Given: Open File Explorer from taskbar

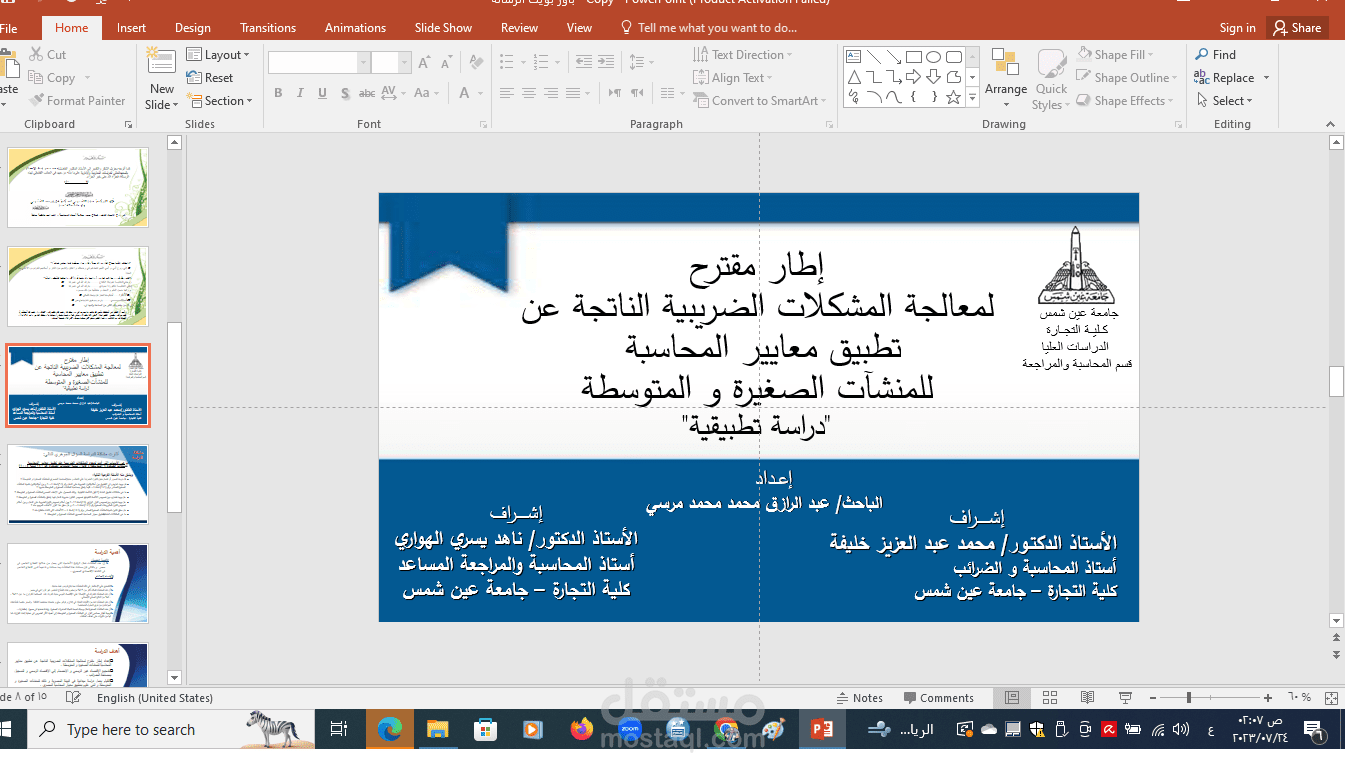Looking at the screenshot, I should coord(437,730).
